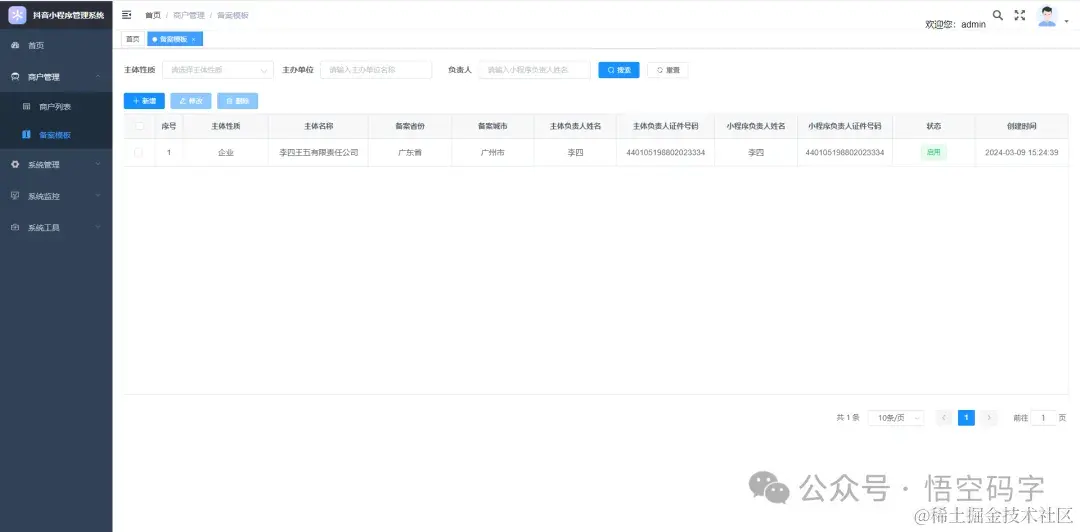
Task: Click the 删除 button
Action: point(238,101)
